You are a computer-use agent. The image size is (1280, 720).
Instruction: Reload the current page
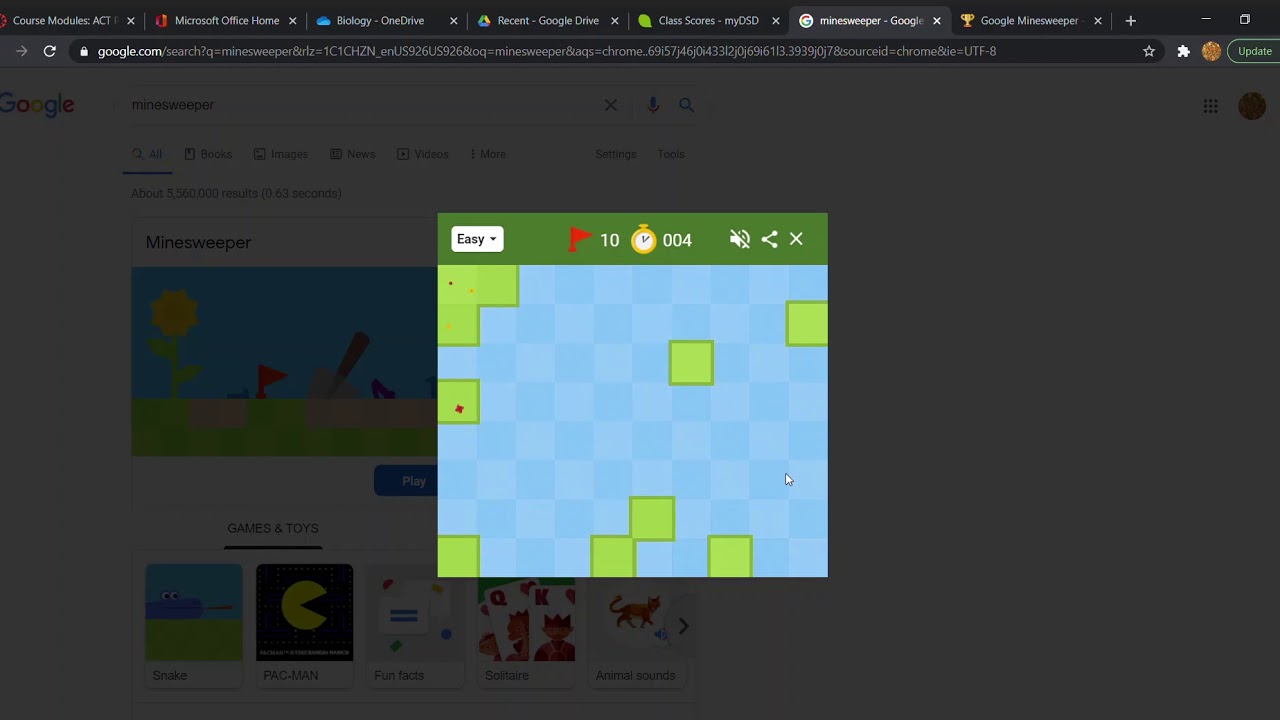tap(49, 51)
